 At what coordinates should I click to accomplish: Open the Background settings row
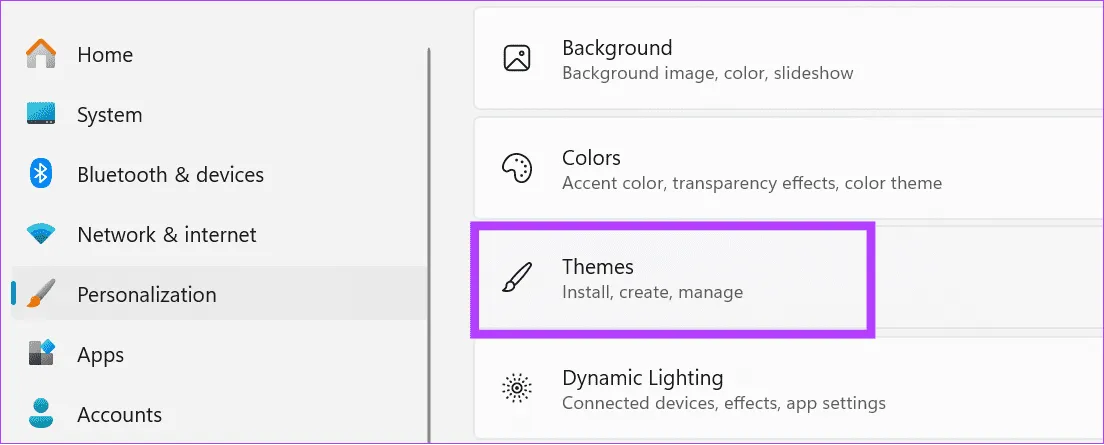pos(780,59)
